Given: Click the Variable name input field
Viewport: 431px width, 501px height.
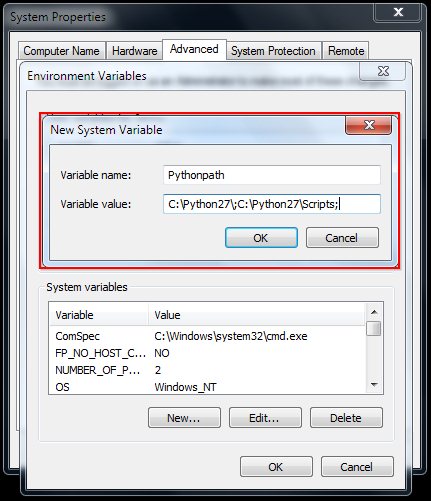Looking at the screenshot, I should 272,175.
